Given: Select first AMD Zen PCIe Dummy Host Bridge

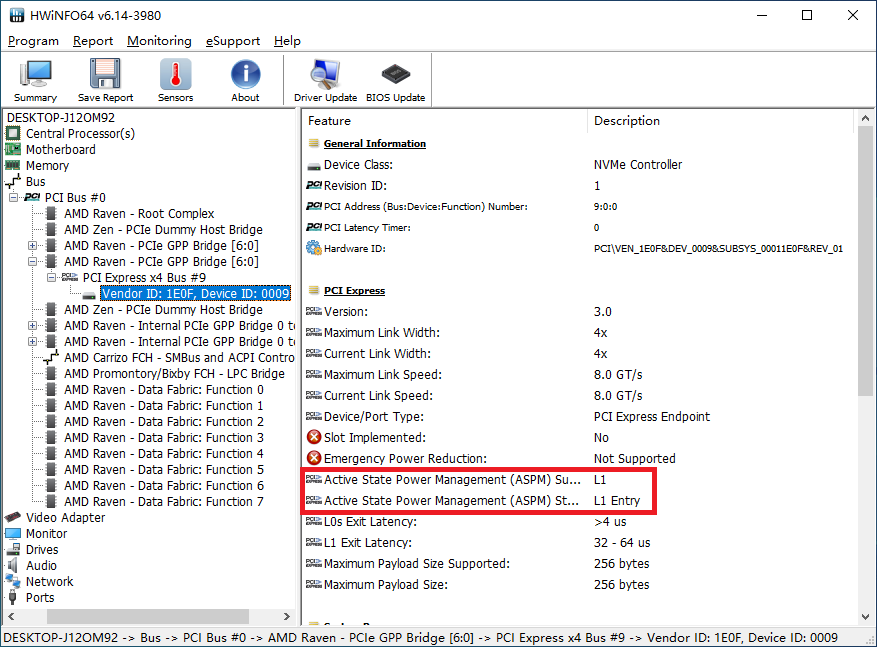Looking at the screenshot, I should (x=163, y=230).
